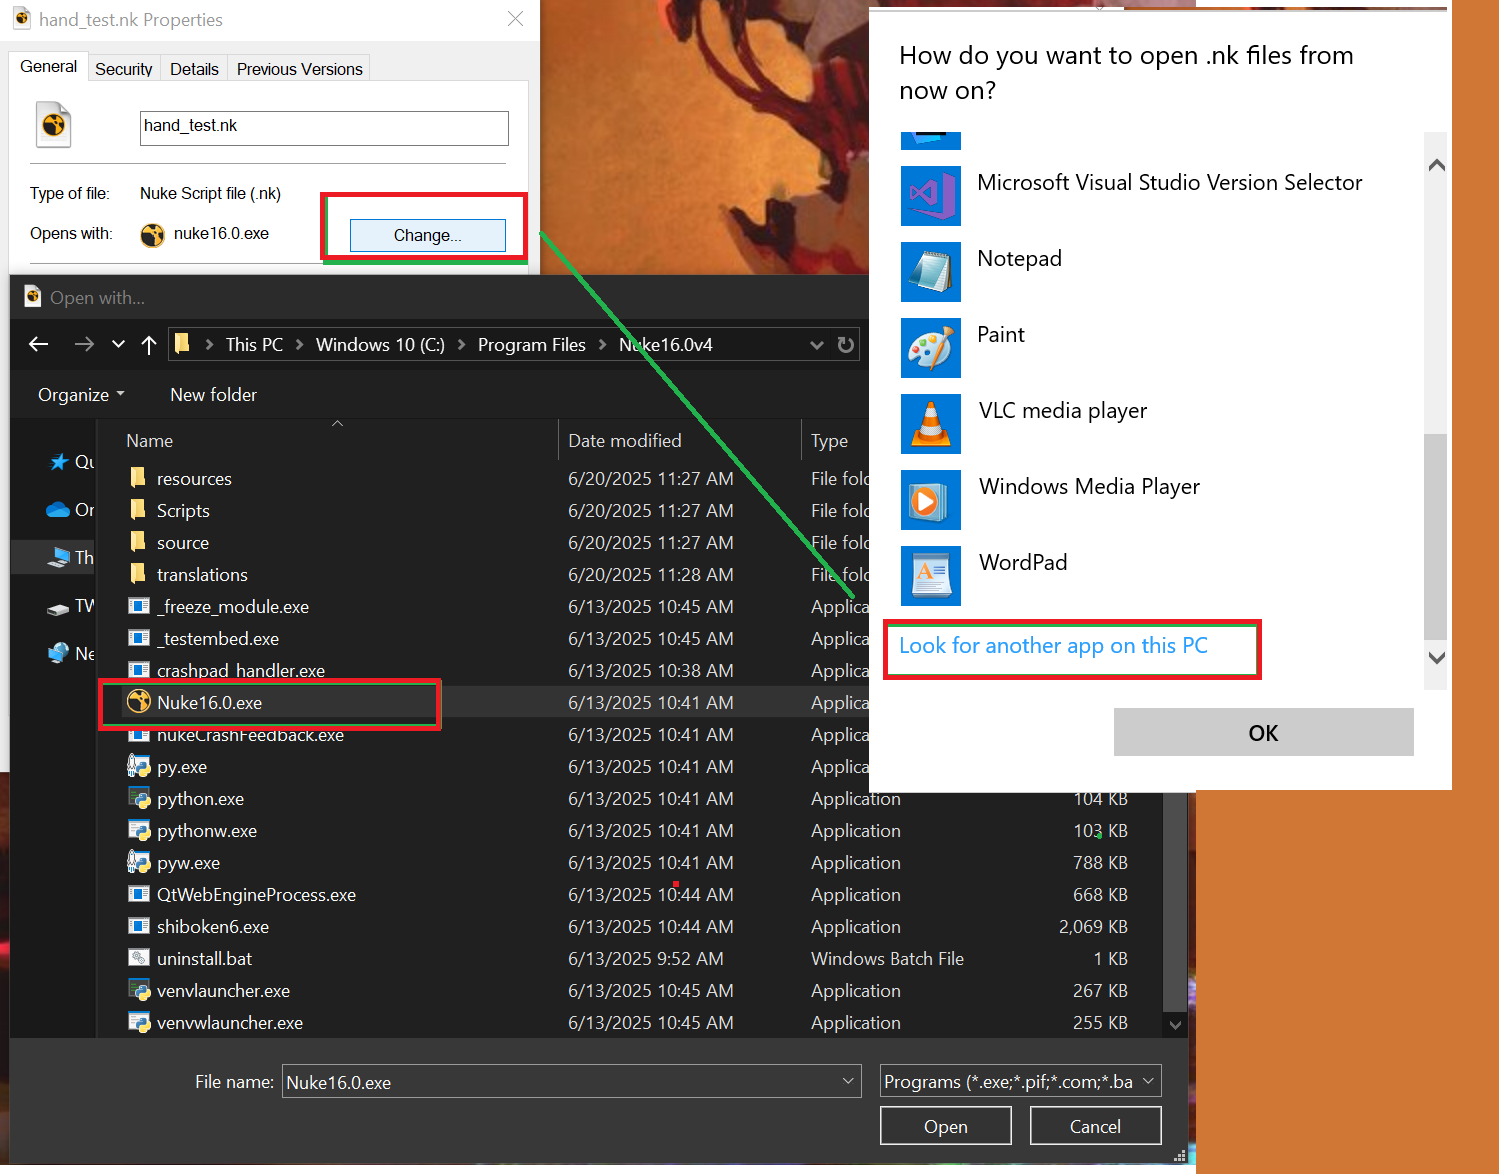Select python.exe file
Viewport: 1499px width, 1174px height.
pyautogui.click(x=200, y=799)
